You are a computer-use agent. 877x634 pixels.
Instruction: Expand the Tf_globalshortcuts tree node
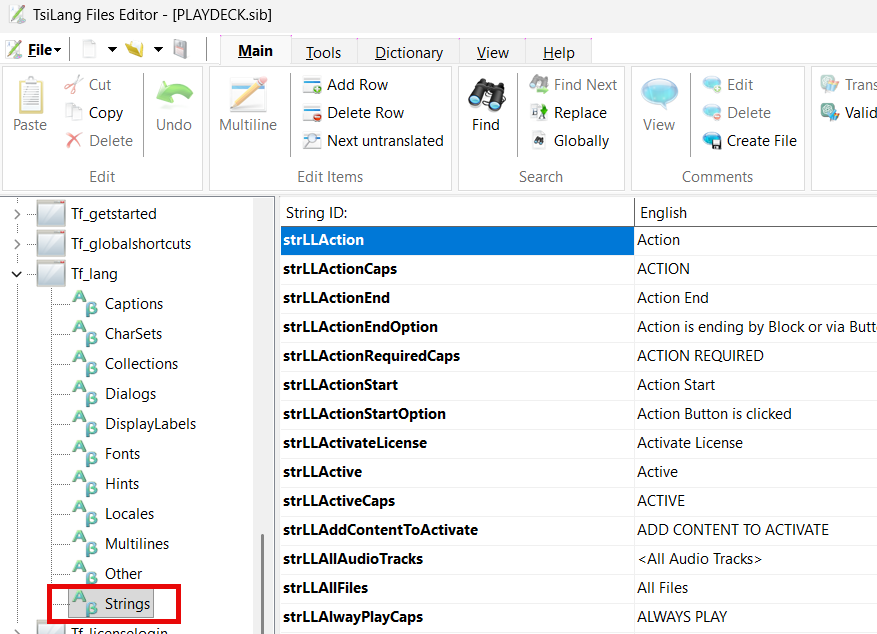point(17,244)
